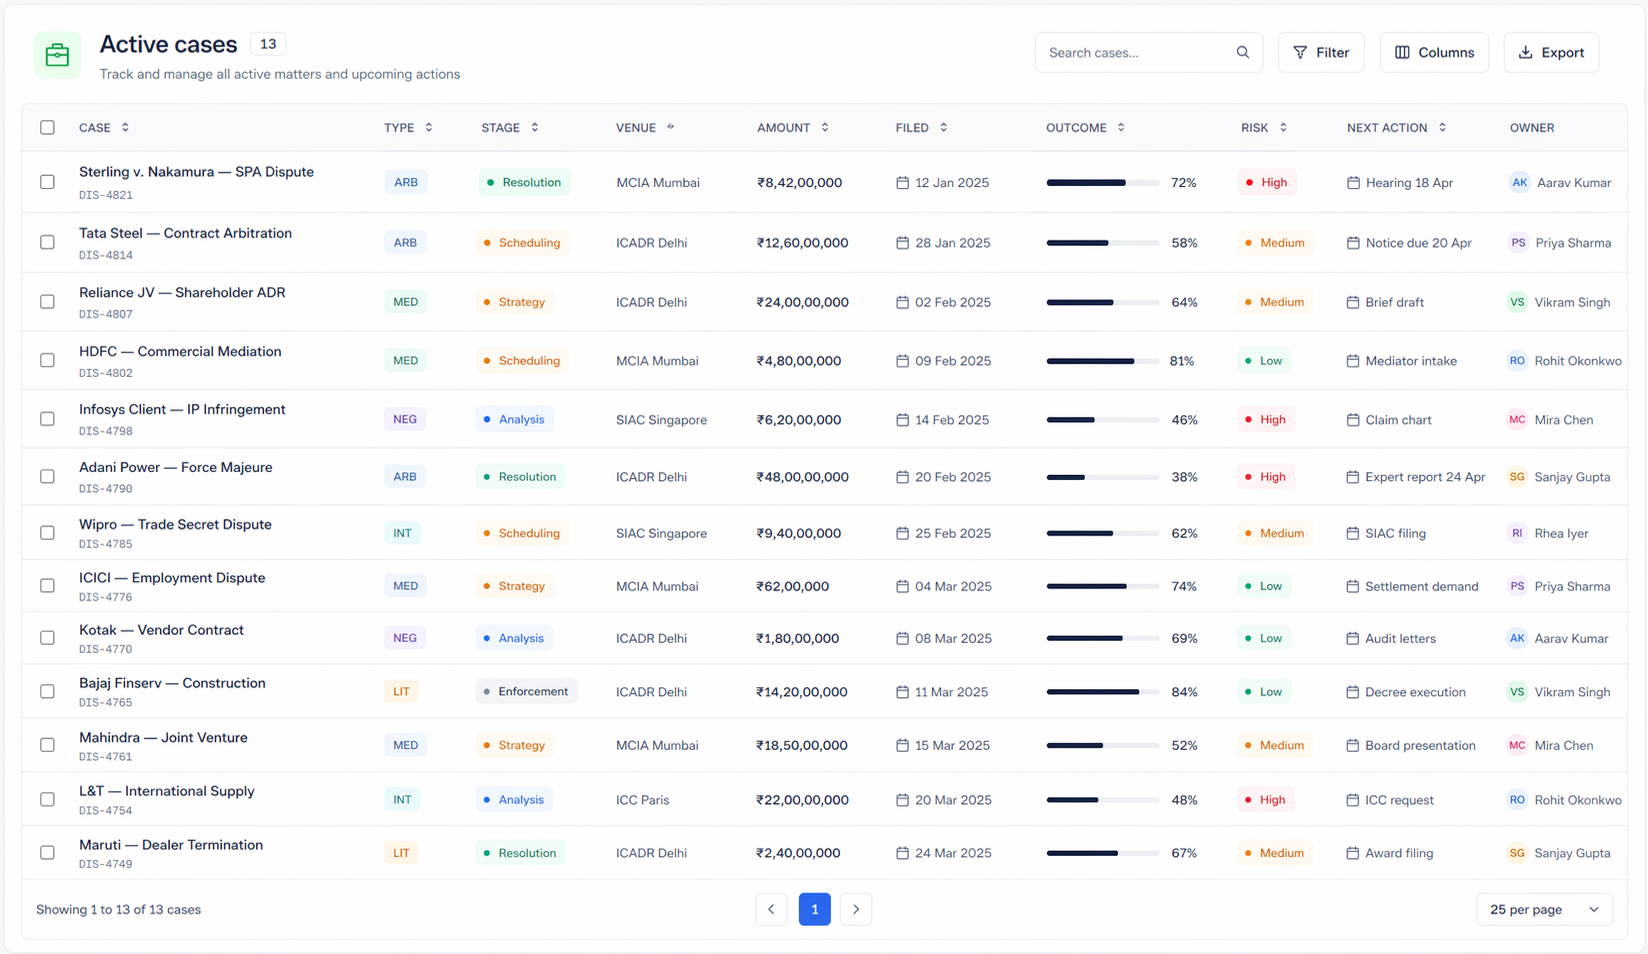Click the 72% outcome bar for Sterling
This screenshot has width=1648, height=954.
click(1102, 183)
